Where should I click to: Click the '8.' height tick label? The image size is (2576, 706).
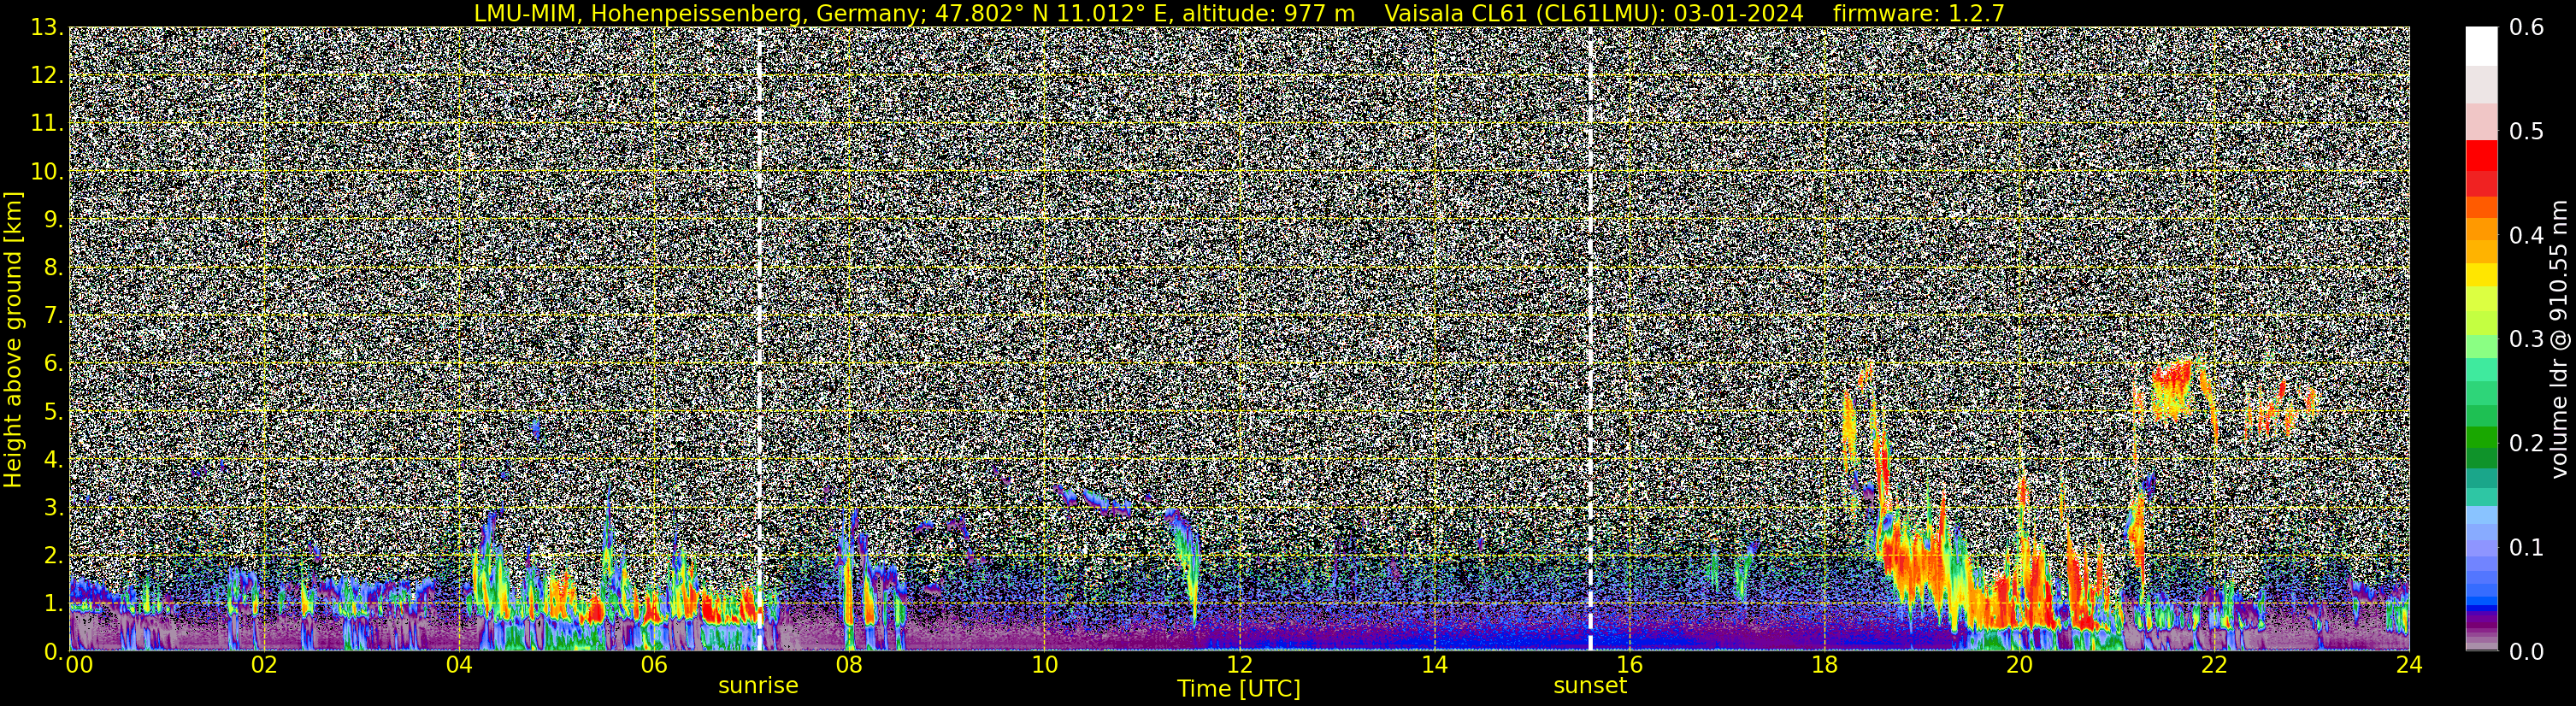point(53,268)
